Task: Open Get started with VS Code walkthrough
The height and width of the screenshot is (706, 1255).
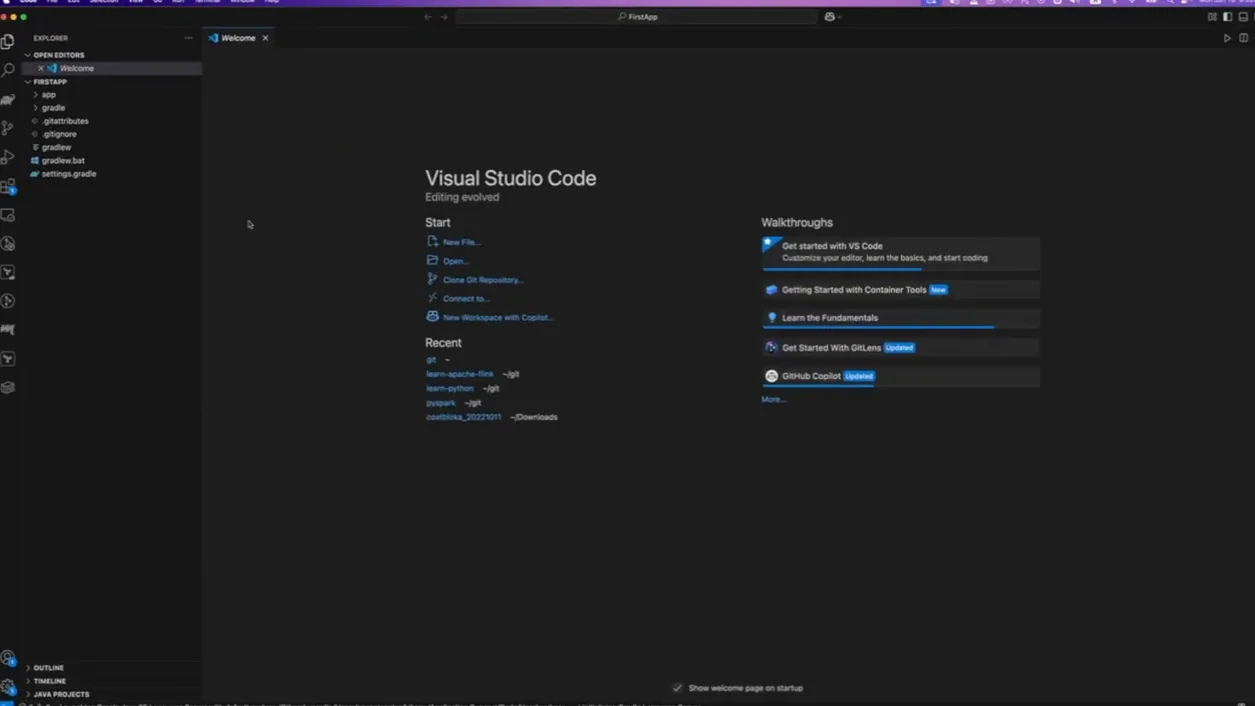Action: click(900, 253)
